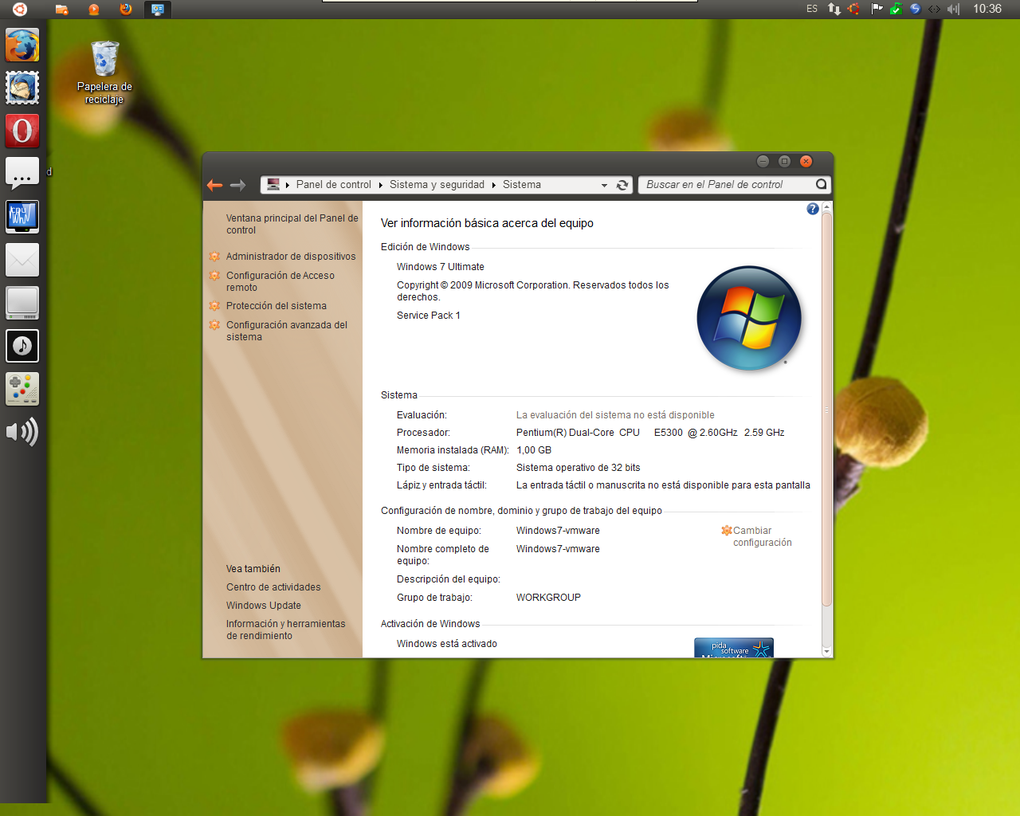Screen dimensions: 1020x816
Task: Open Protección del sistema
Action: [276, 306]
